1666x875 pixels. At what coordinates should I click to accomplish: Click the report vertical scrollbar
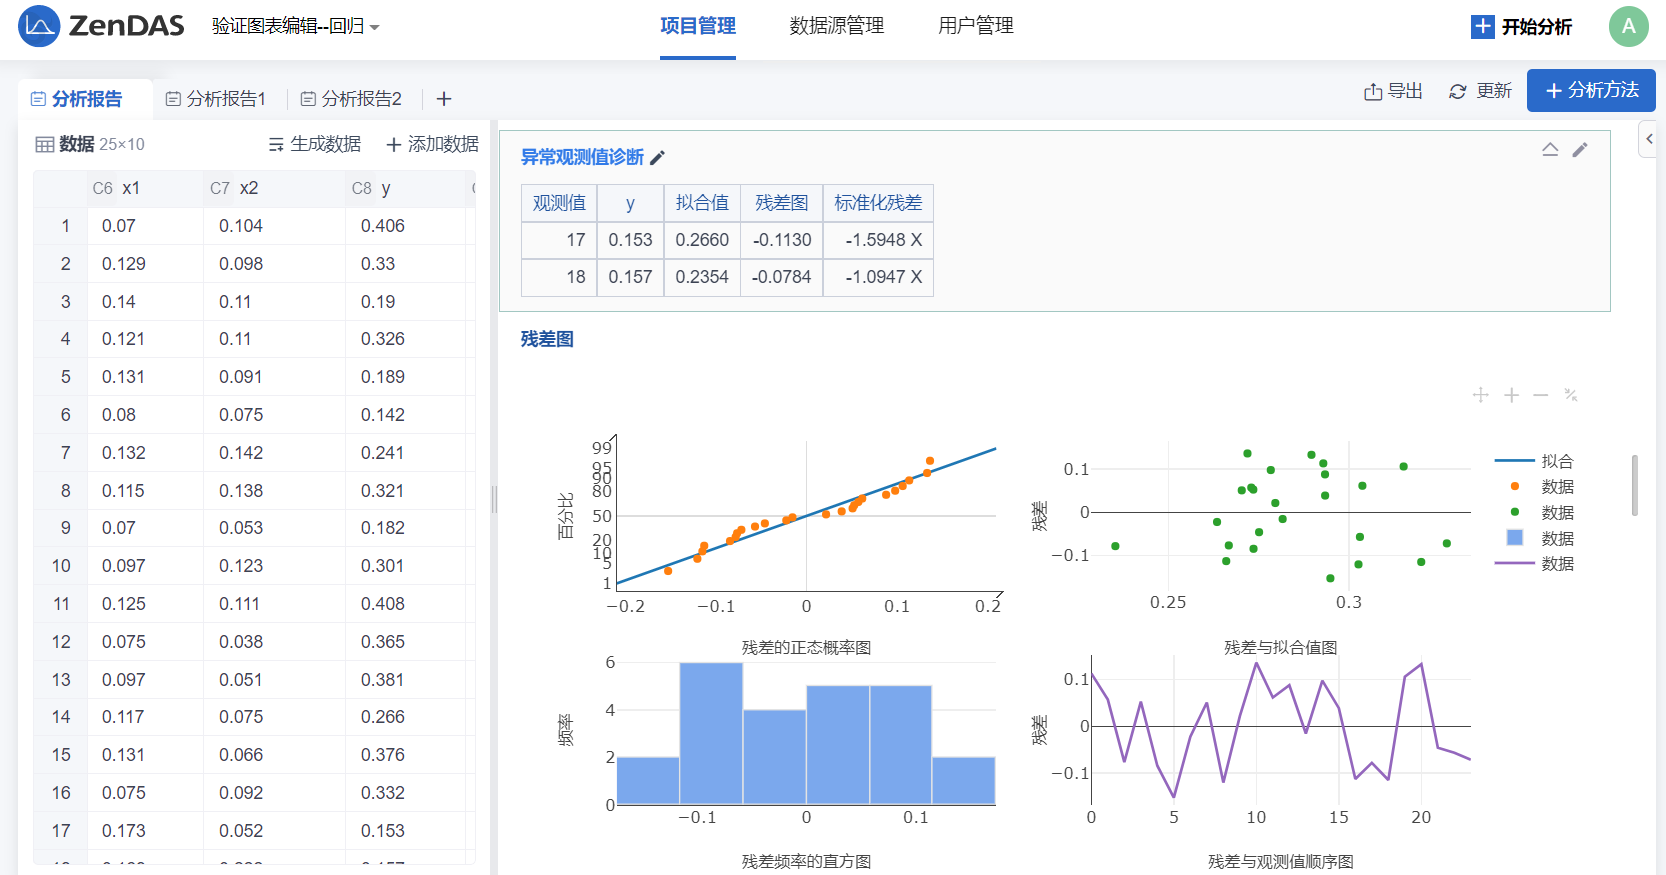1635,485
